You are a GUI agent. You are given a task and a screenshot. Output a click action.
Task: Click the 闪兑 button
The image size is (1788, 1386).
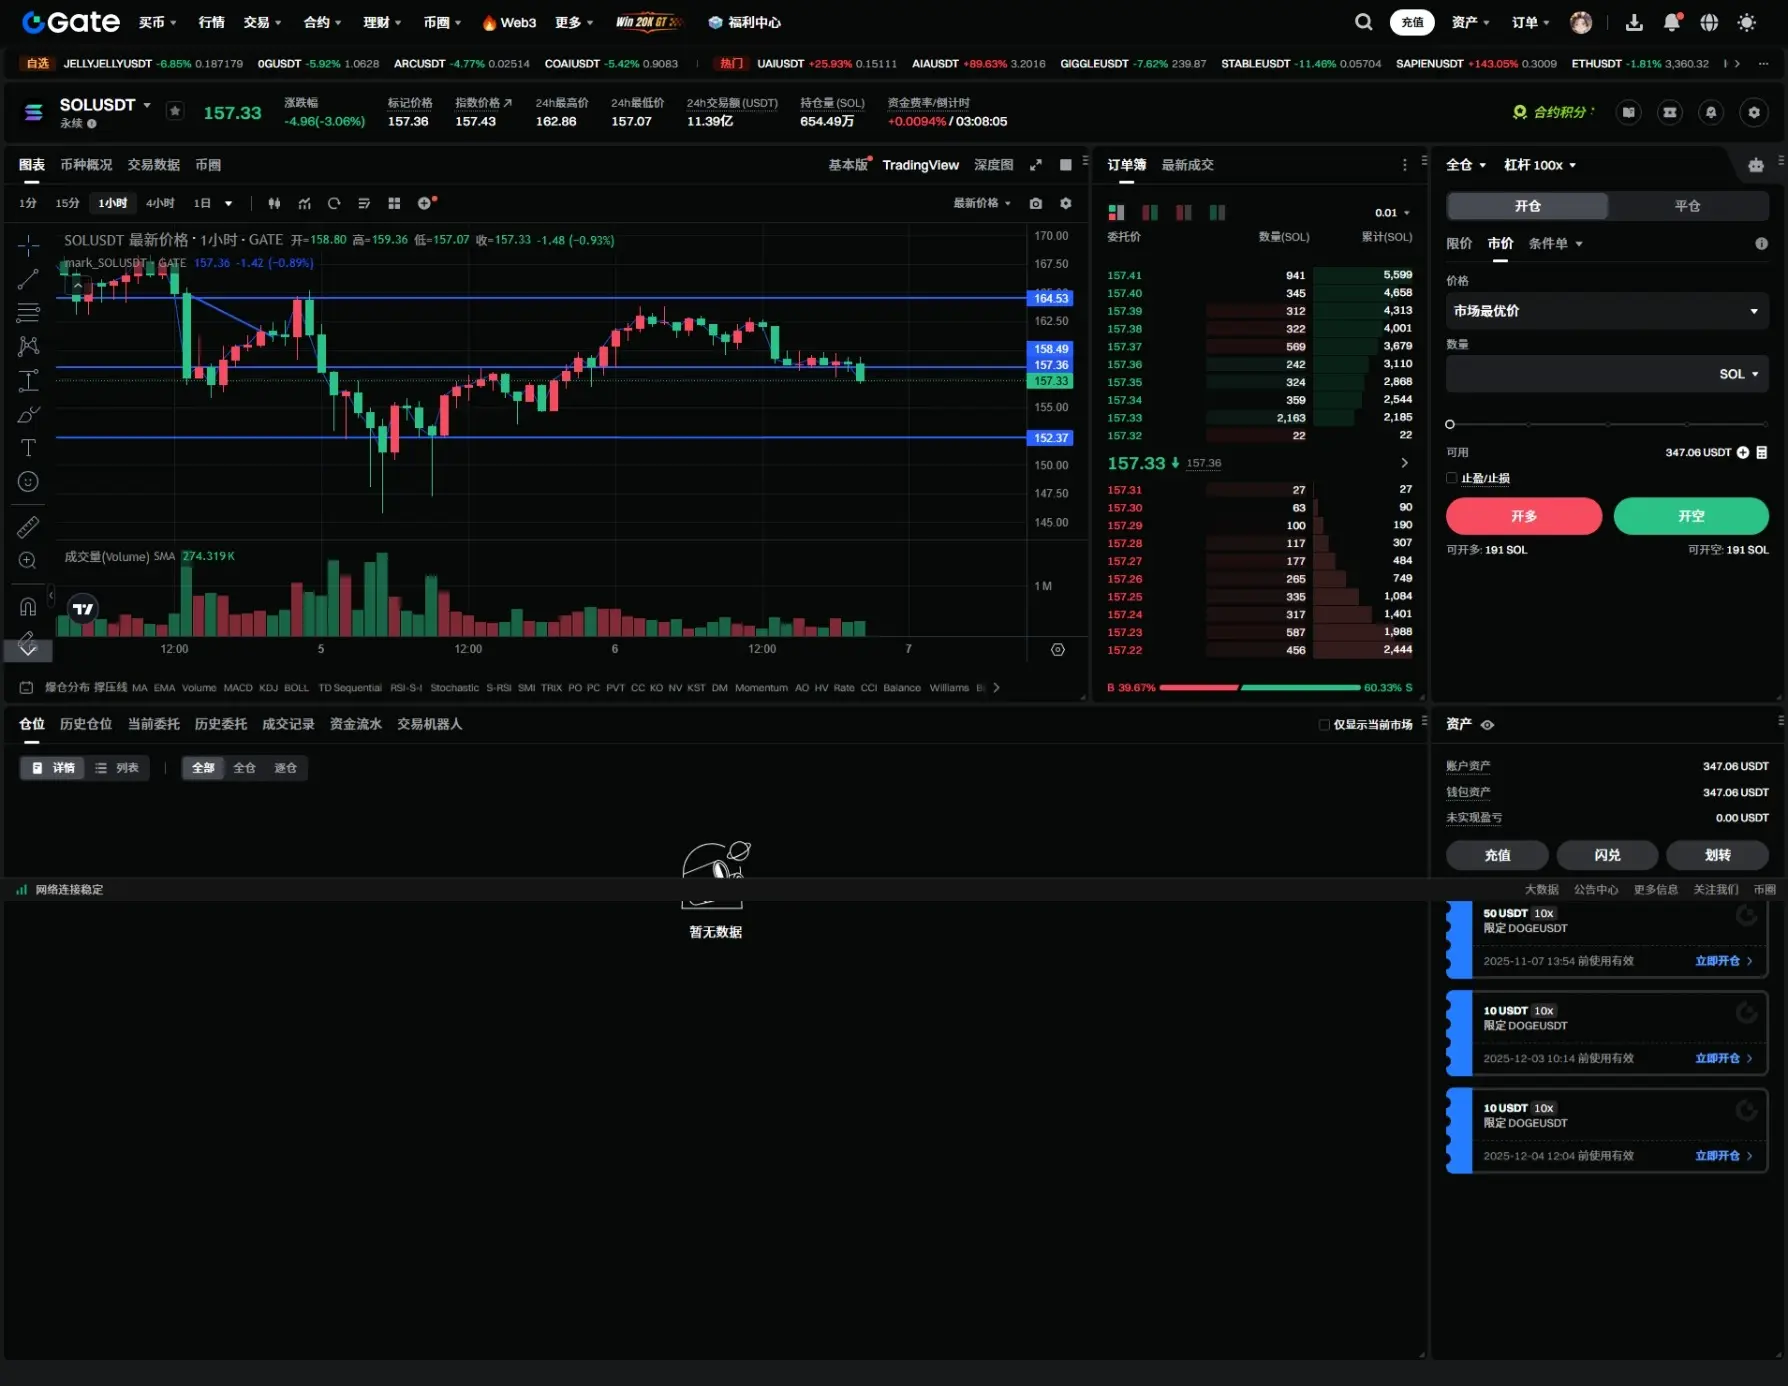[1608, 855]
